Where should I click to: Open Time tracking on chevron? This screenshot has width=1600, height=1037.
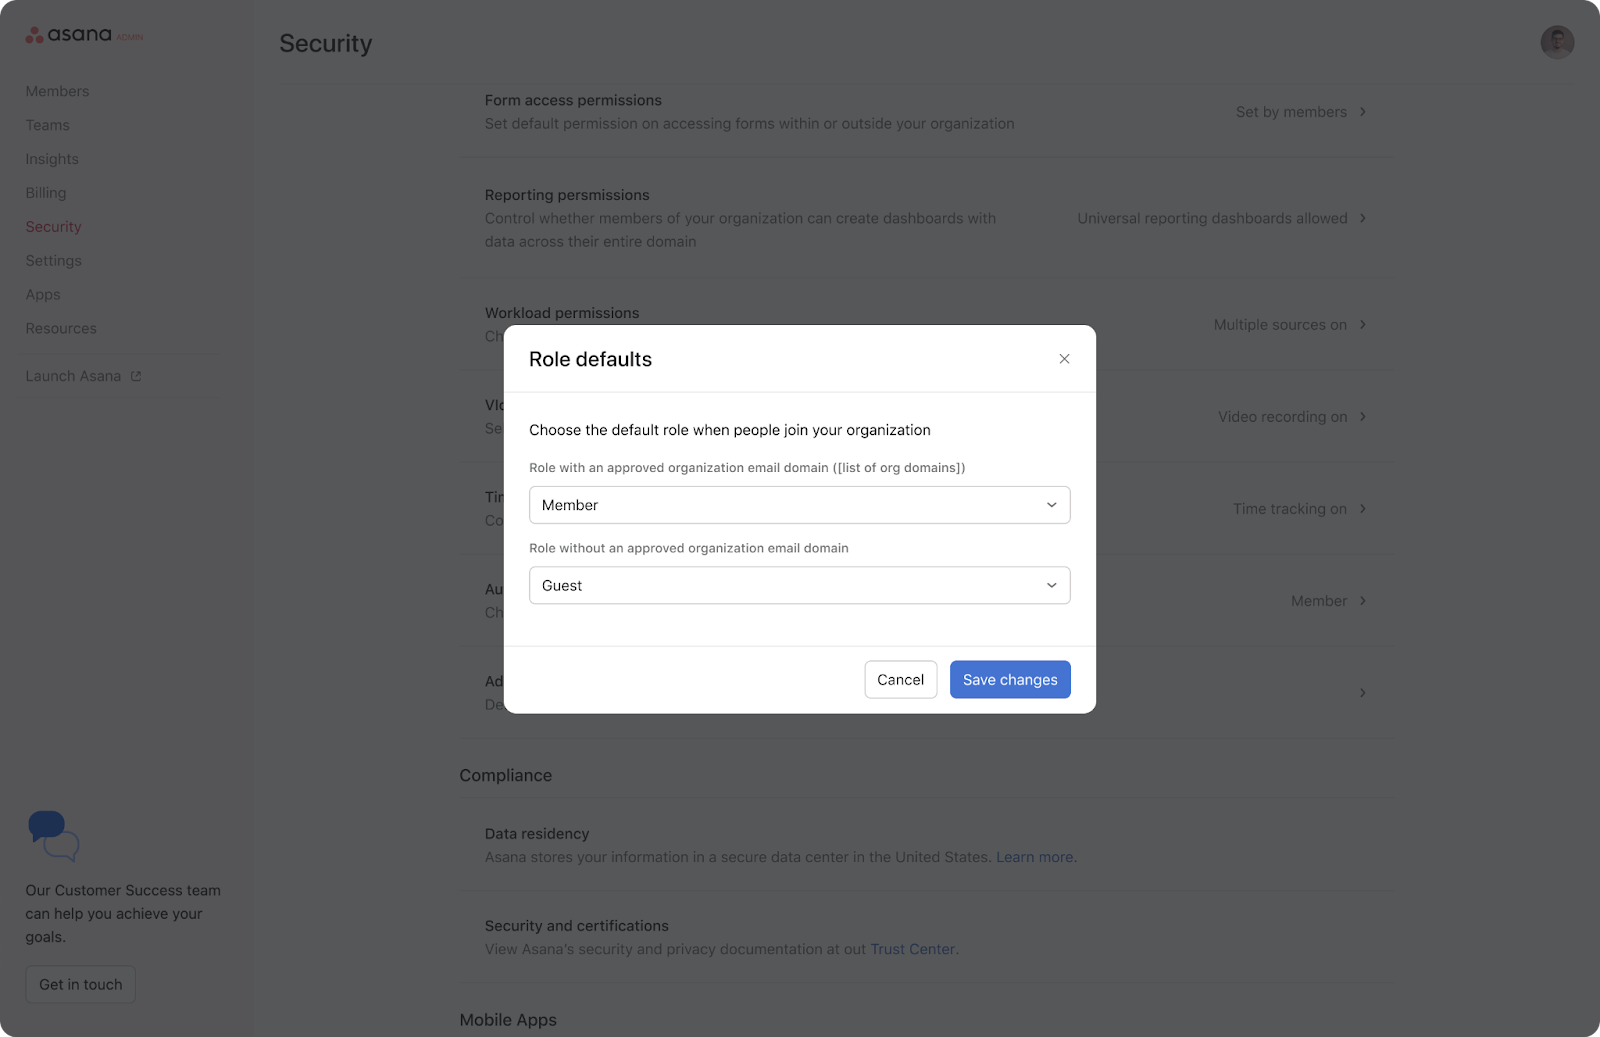click(1362, 509)
